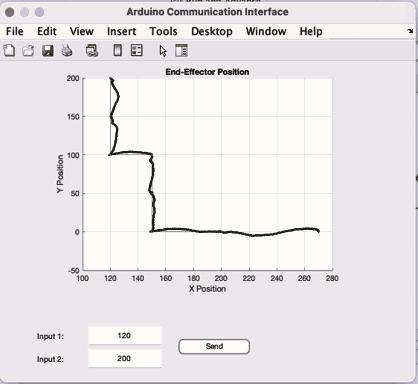Screen dimensions: 418x384
Task: Insert a colorbar using the toolbar icon
Action: (117, 51)
